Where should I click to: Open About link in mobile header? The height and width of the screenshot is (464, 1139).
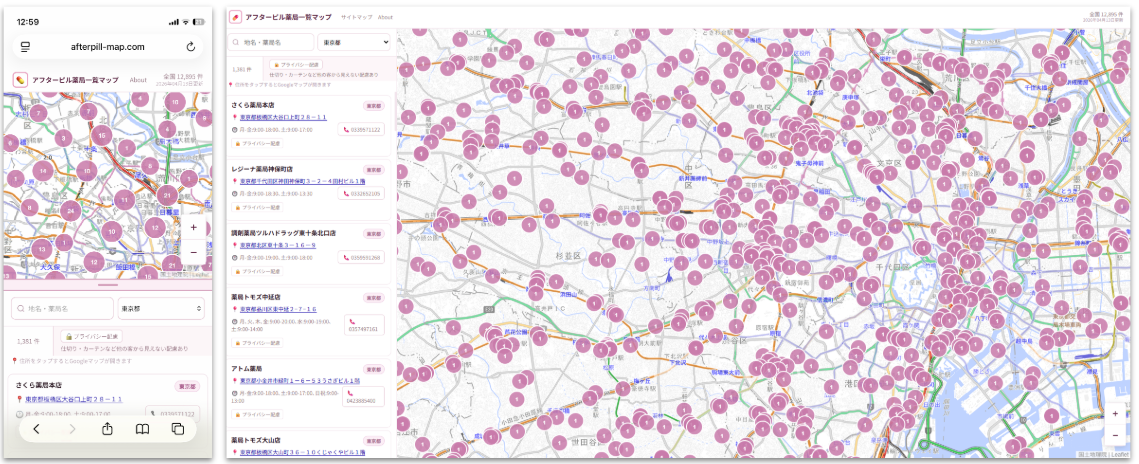click(x=138, y=80)
